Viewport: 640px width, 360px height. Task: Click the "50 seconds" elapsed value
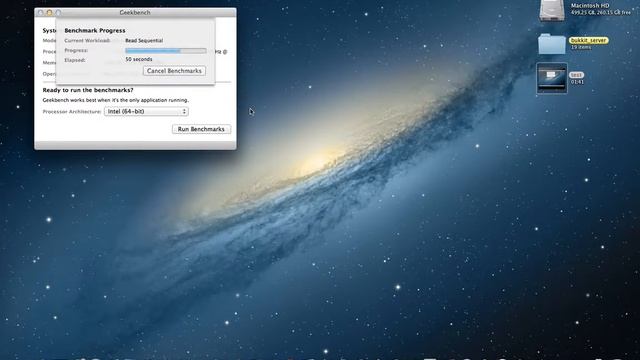tap(139, 59)
